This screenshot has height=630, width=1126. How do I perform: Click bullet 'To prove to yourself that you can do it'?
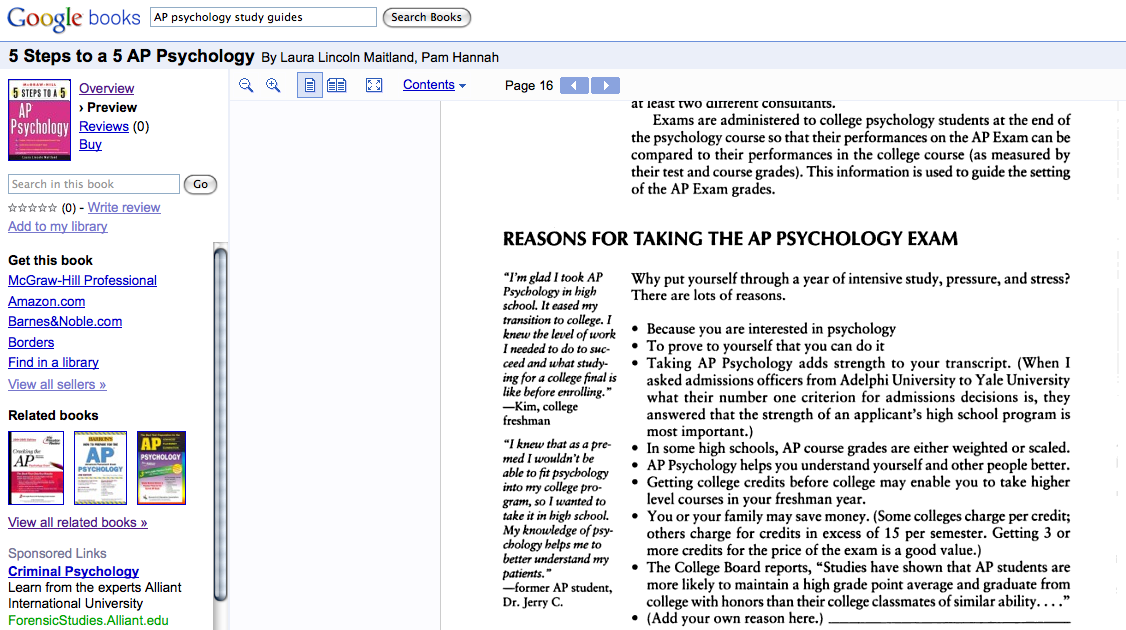pos(766,346)
